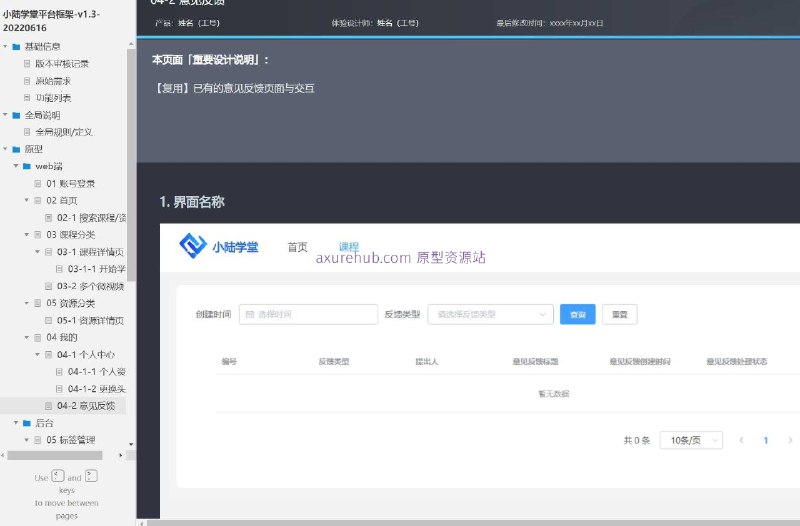Viewport: 800px width, 526px height.
Task: Switch to the 首页 nav tab
Action: click(x=297, y=247)
